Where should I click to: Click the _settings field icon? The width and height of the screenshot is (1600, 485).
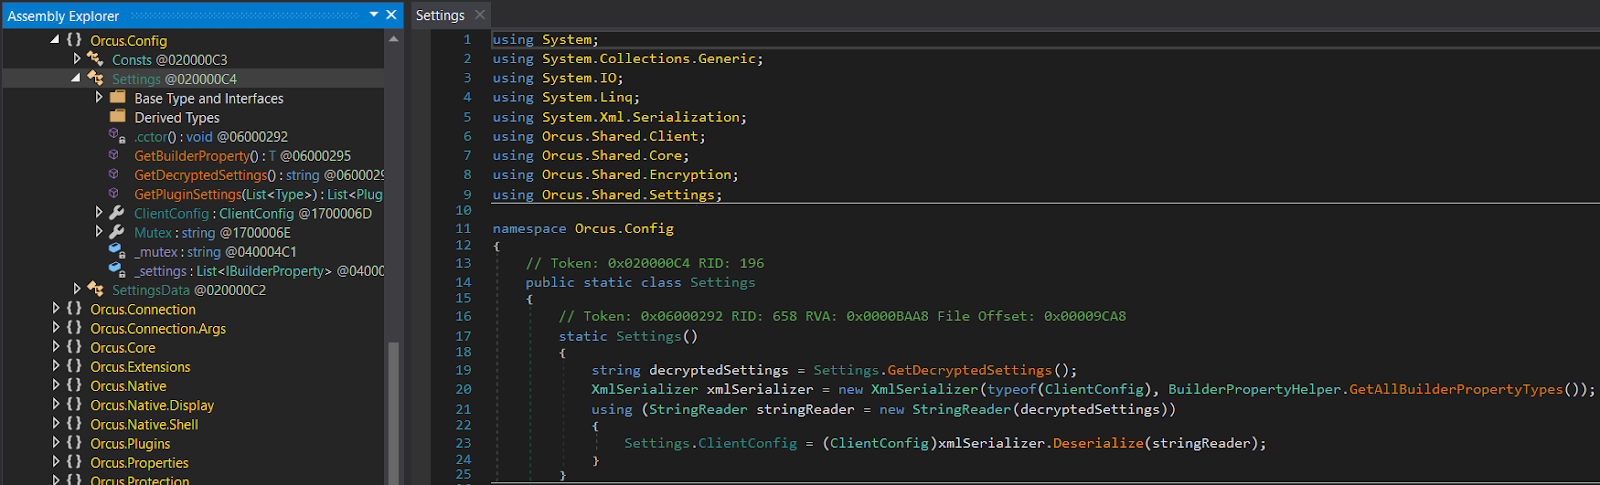click(116, 270)
